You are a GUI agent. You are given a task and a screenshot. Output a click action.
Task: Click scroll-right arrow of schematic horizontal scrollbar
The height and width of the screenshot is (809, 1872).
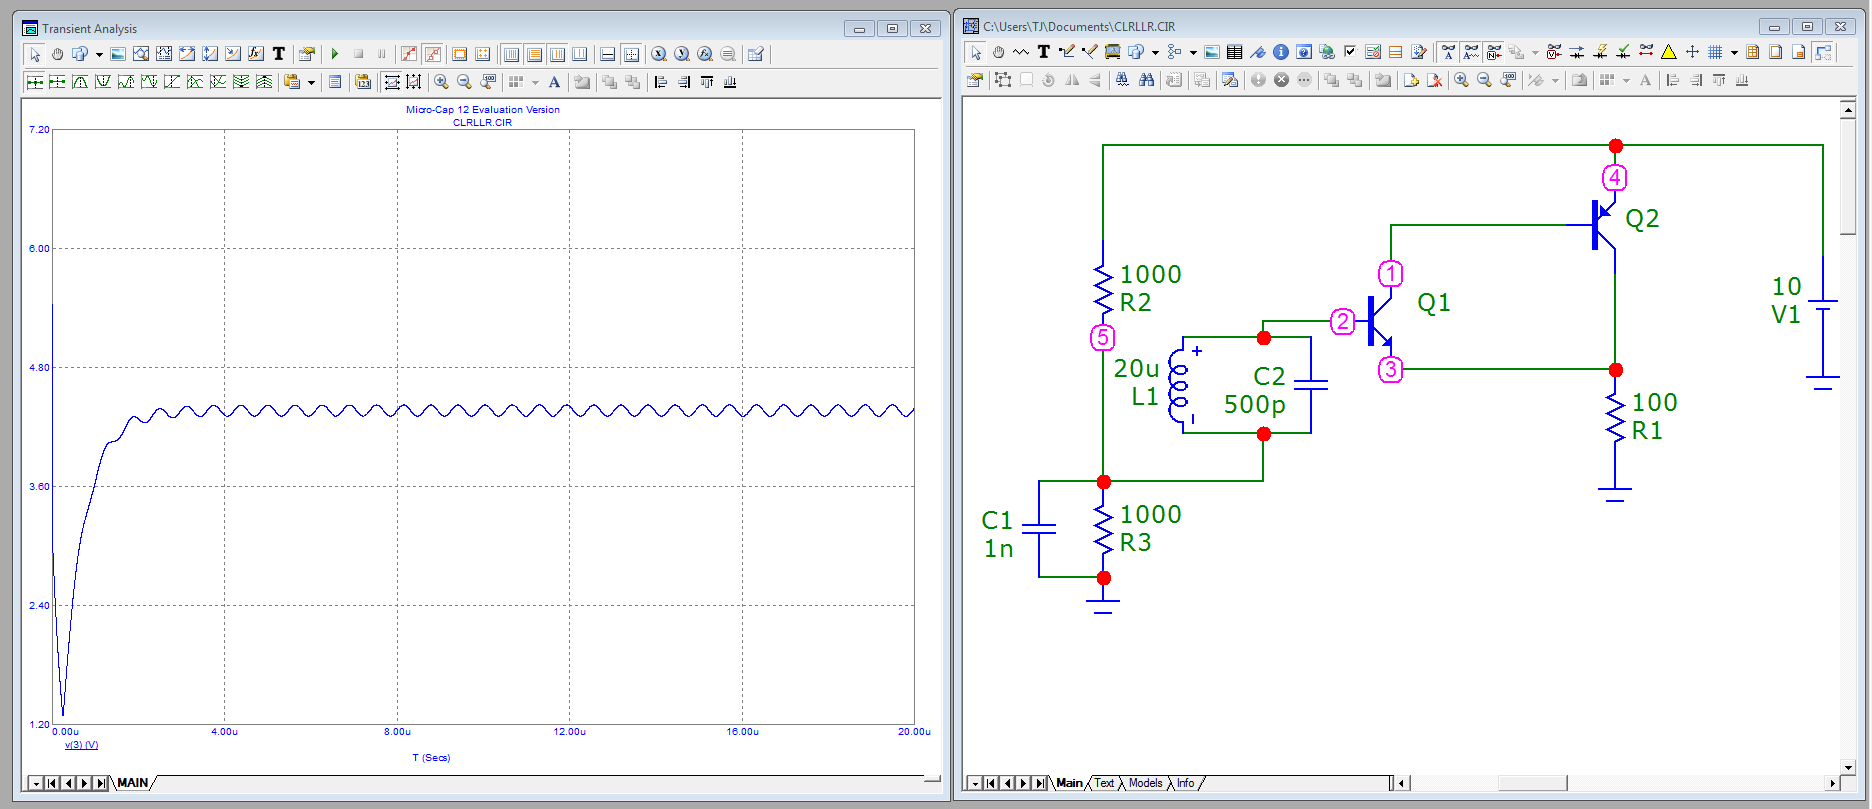(x=1832, y=783)
